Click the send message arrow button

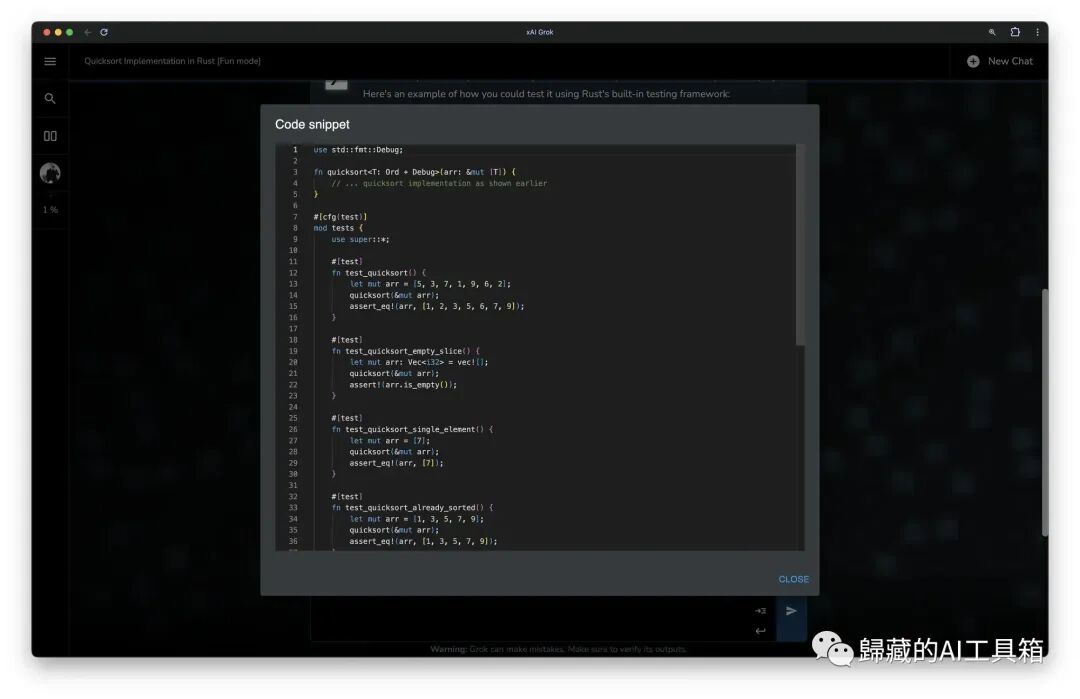791,611
